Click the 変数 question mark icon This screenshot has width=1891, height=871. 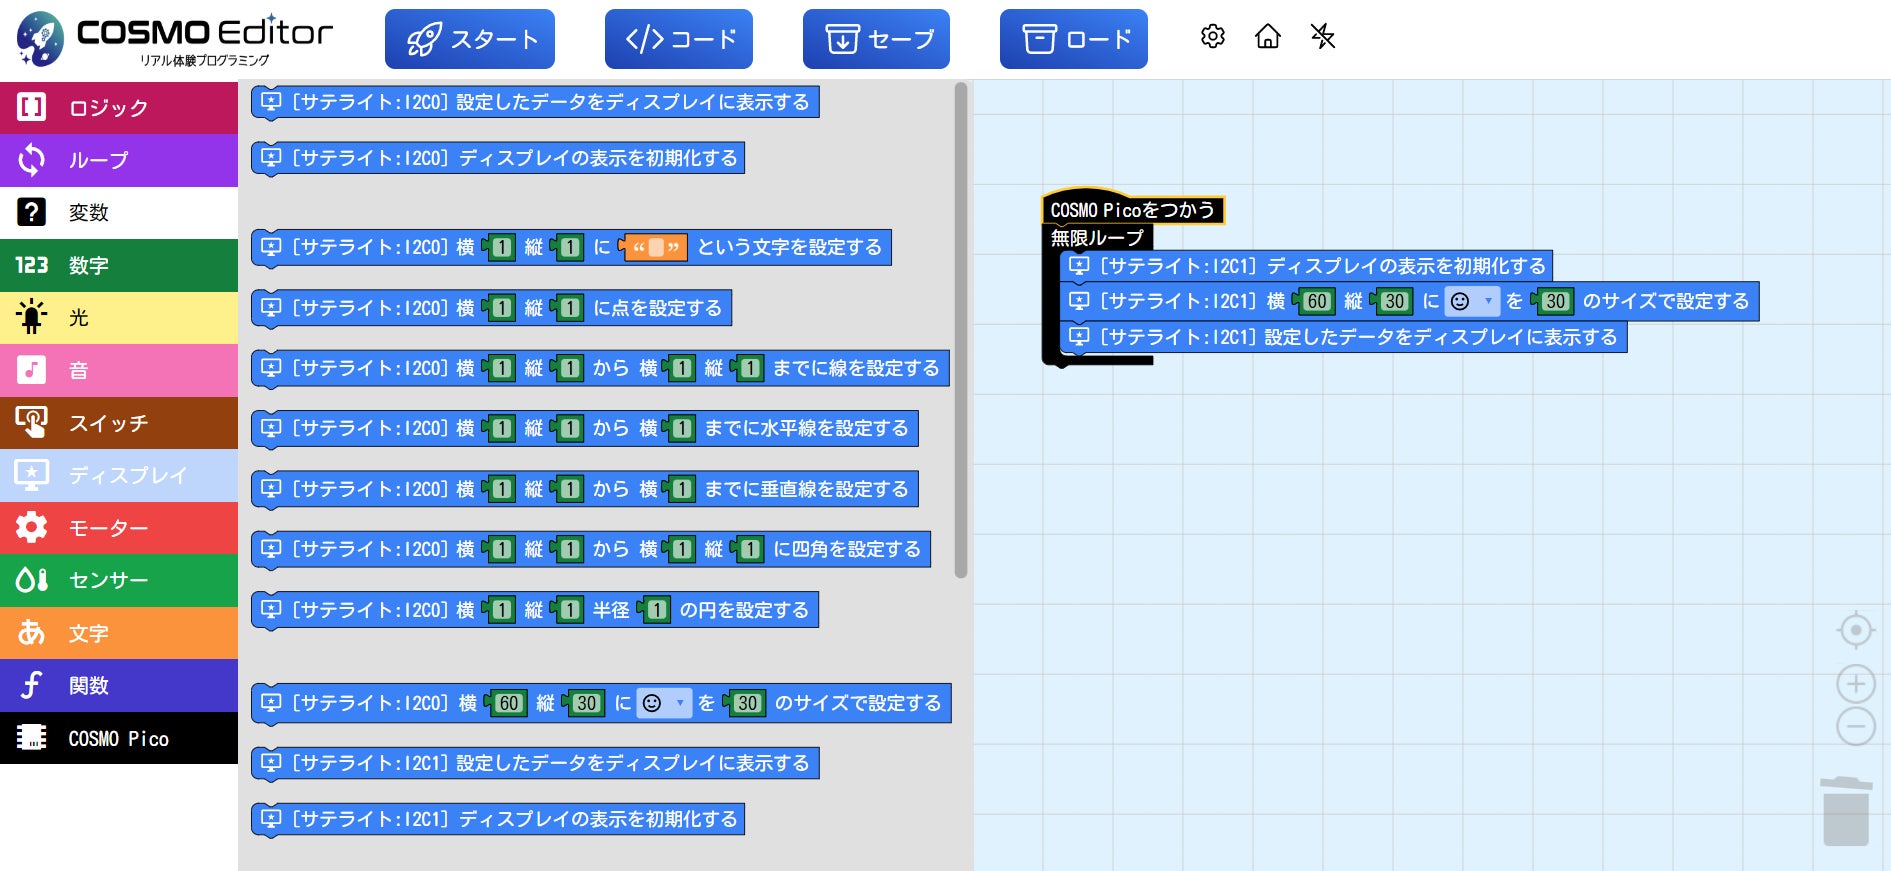[x=32, y=212]
